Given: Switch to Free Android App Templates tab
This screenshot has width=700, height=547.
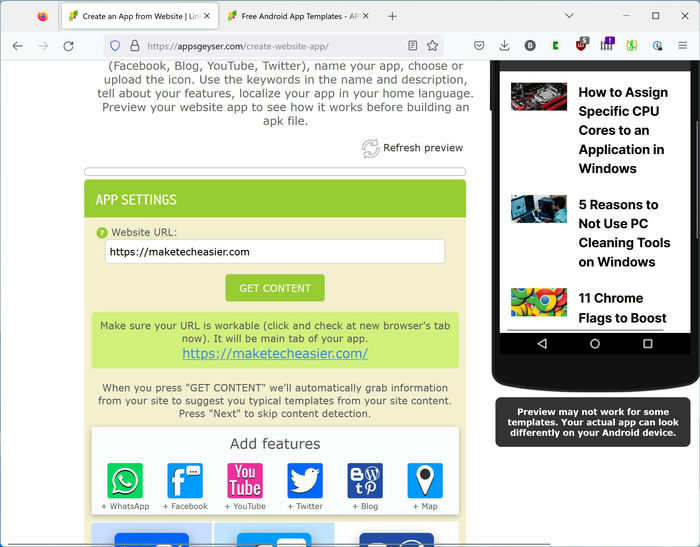Looking at the screenshot, I should (298, 16).
